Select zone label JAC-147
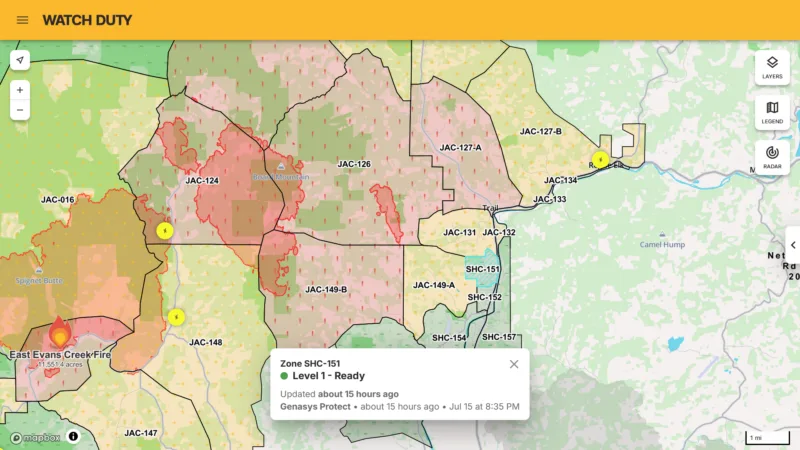Screen dimensions: 800x450 point(141,433)
